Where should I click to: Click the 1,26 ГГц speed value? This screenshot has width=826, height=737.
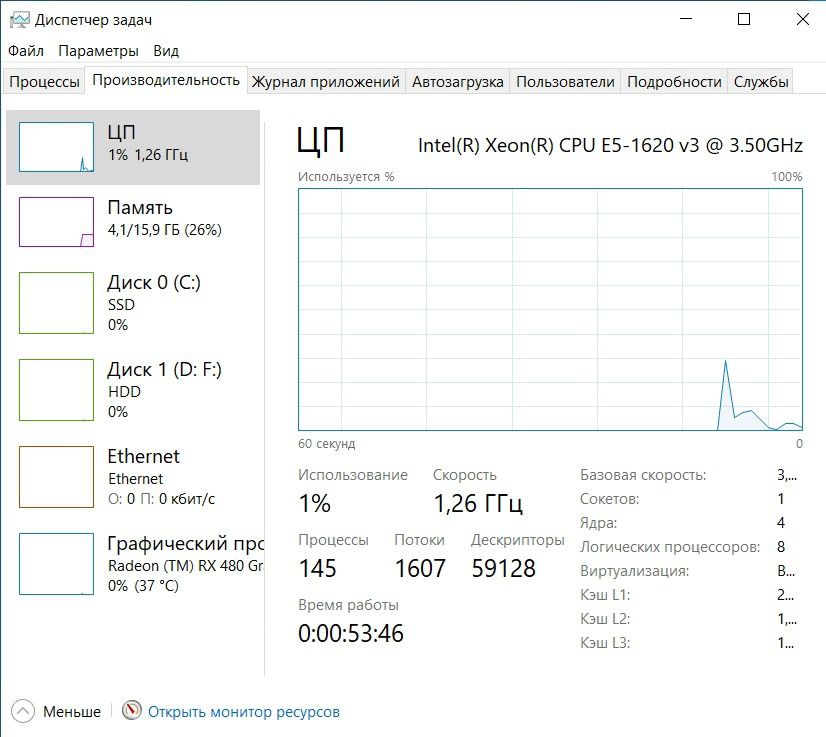click(x=478, y=504)
